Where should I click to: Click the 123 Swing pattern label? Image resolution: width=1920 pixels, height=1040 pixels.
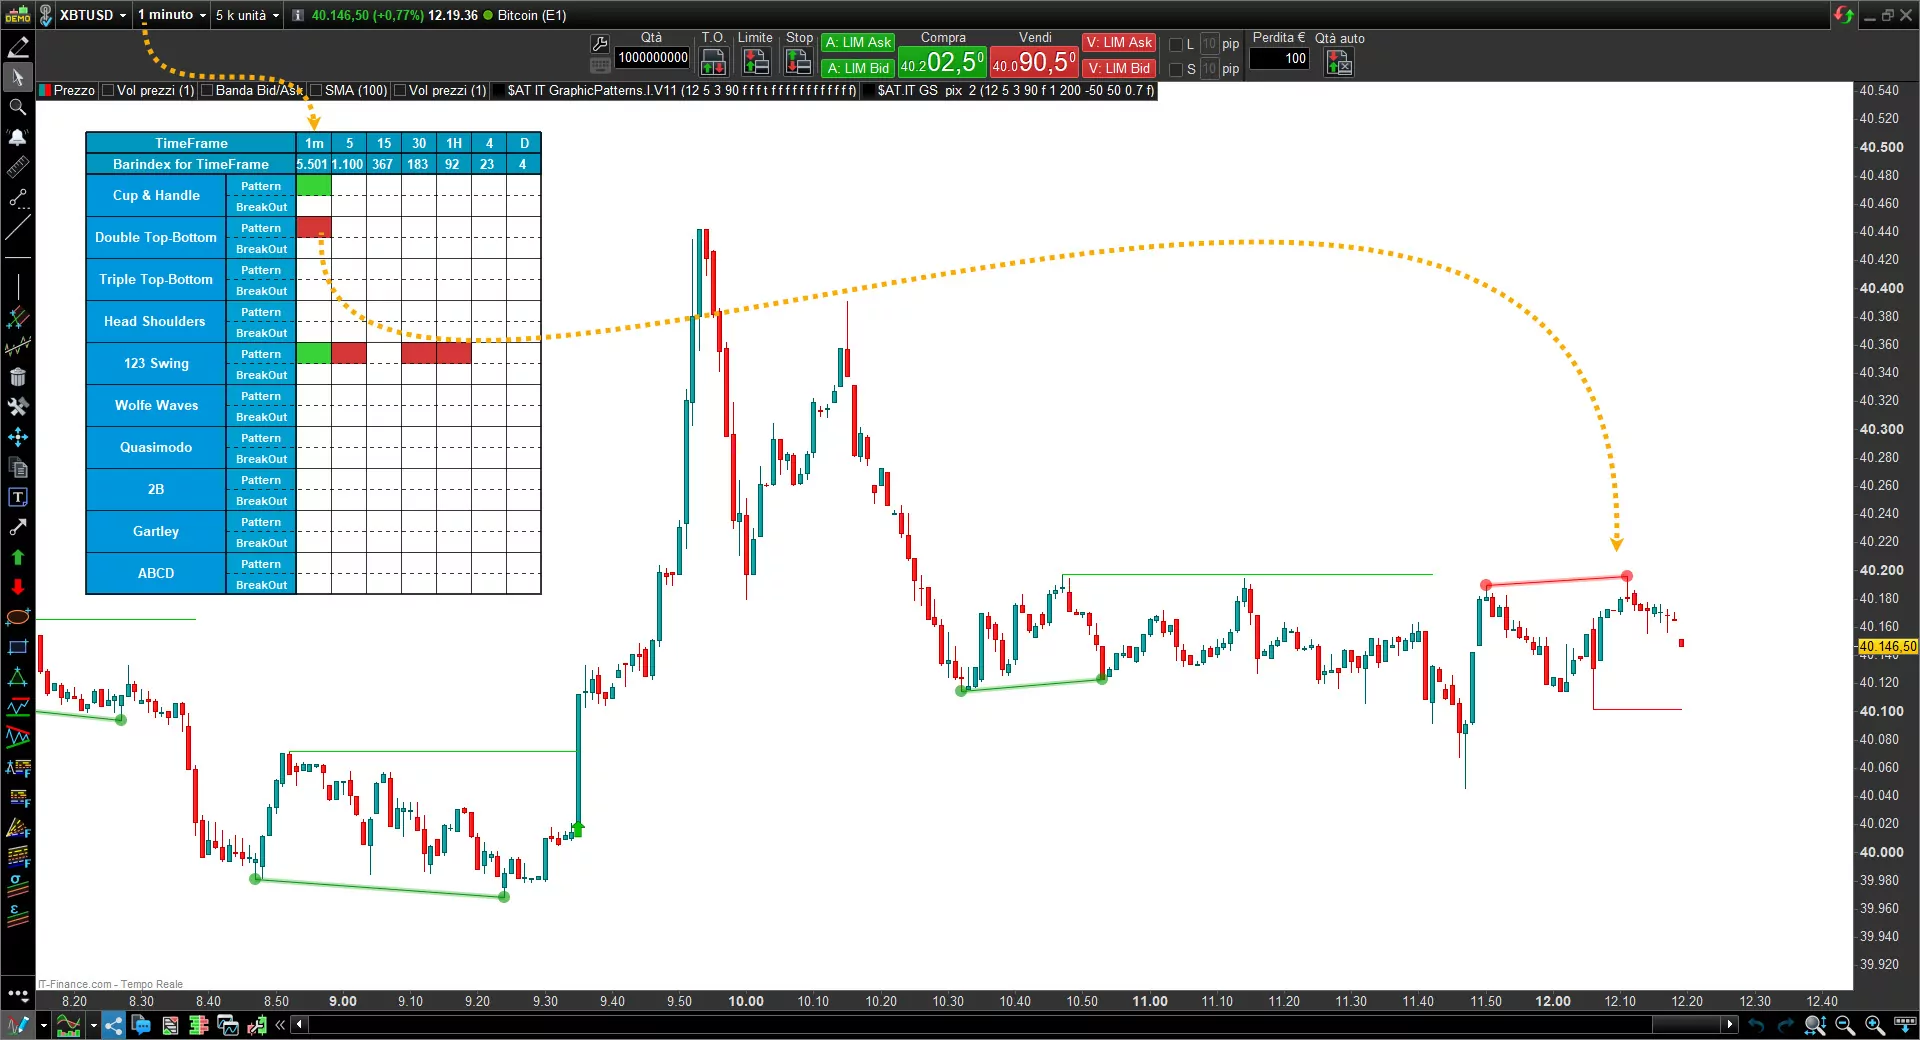pyautogui.click(x=156, y=364)
